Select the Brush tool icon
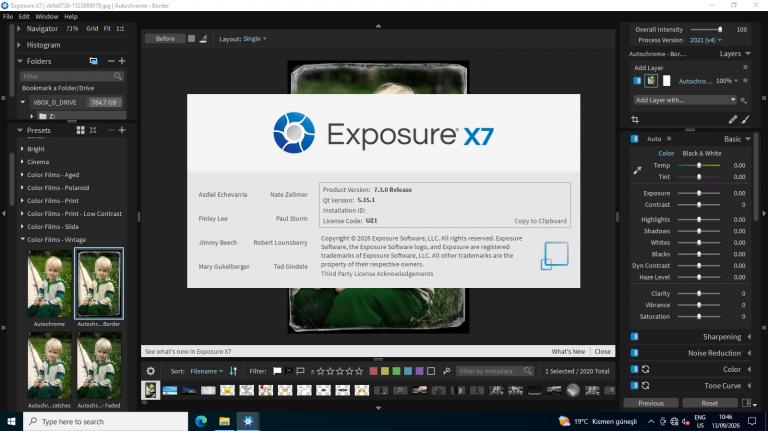This screenshot has height=431, width=768. coord(745,120)
